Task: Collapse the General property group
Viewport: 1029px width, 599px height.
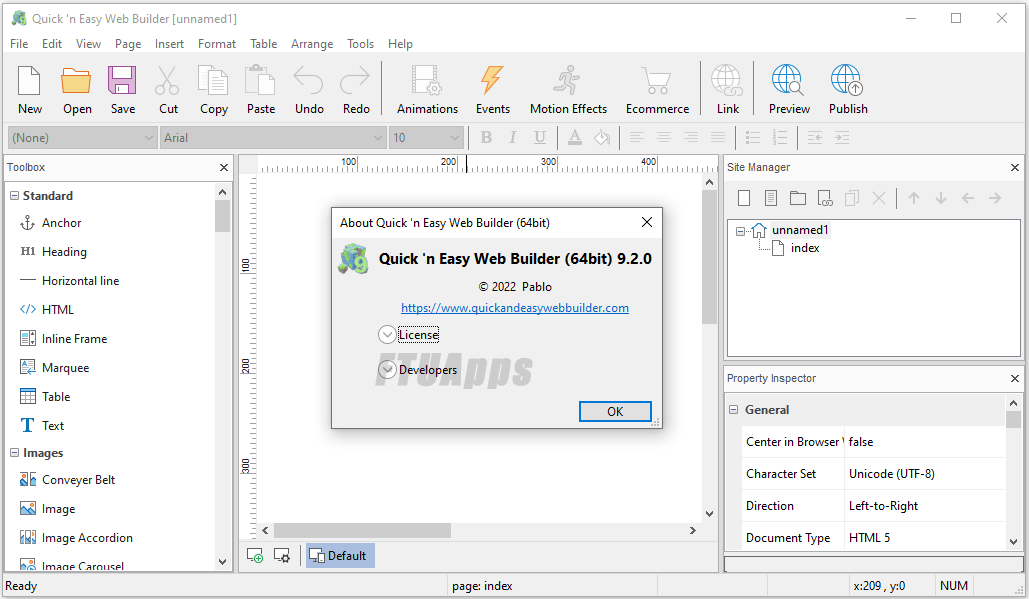Action: (x=734, y=409)
